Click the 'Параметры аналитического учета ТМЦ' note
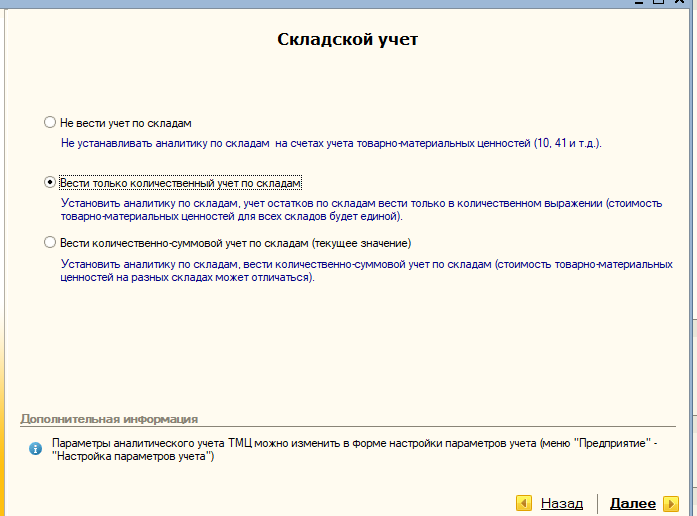 354,449
